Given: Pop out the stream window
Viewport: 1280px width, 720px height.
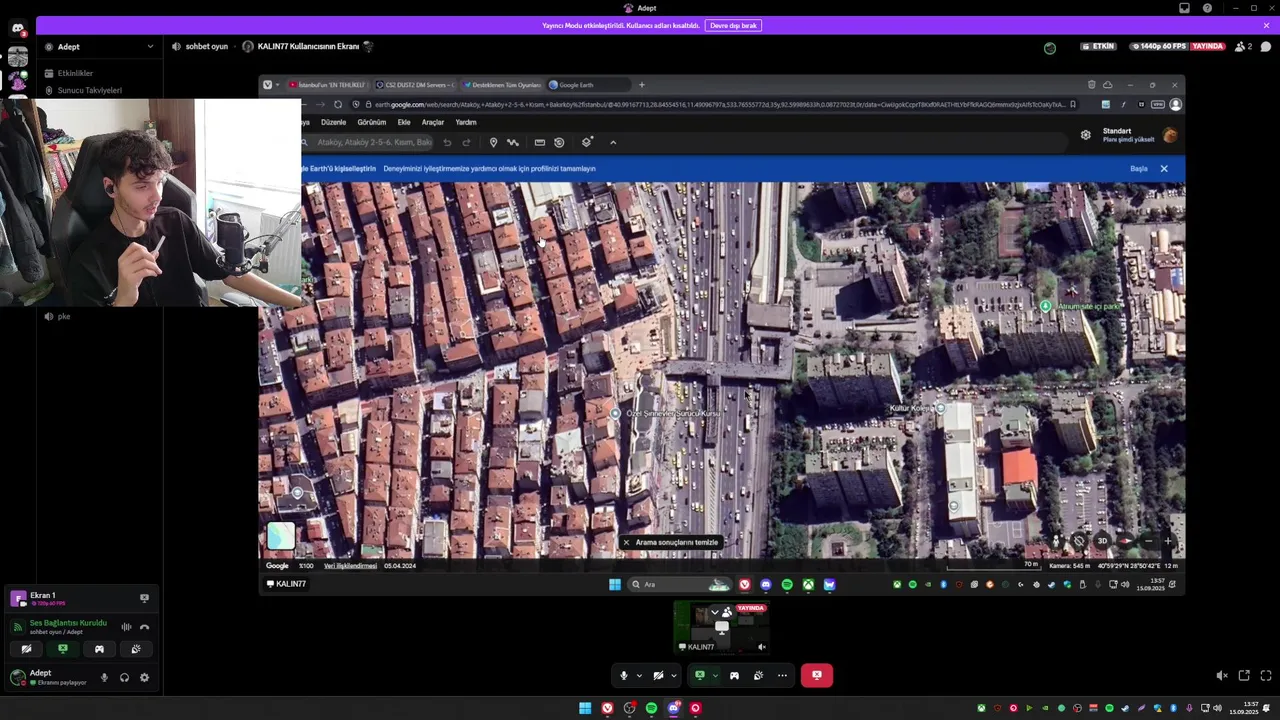Looking at the screenshot, I should [1244, 676].
